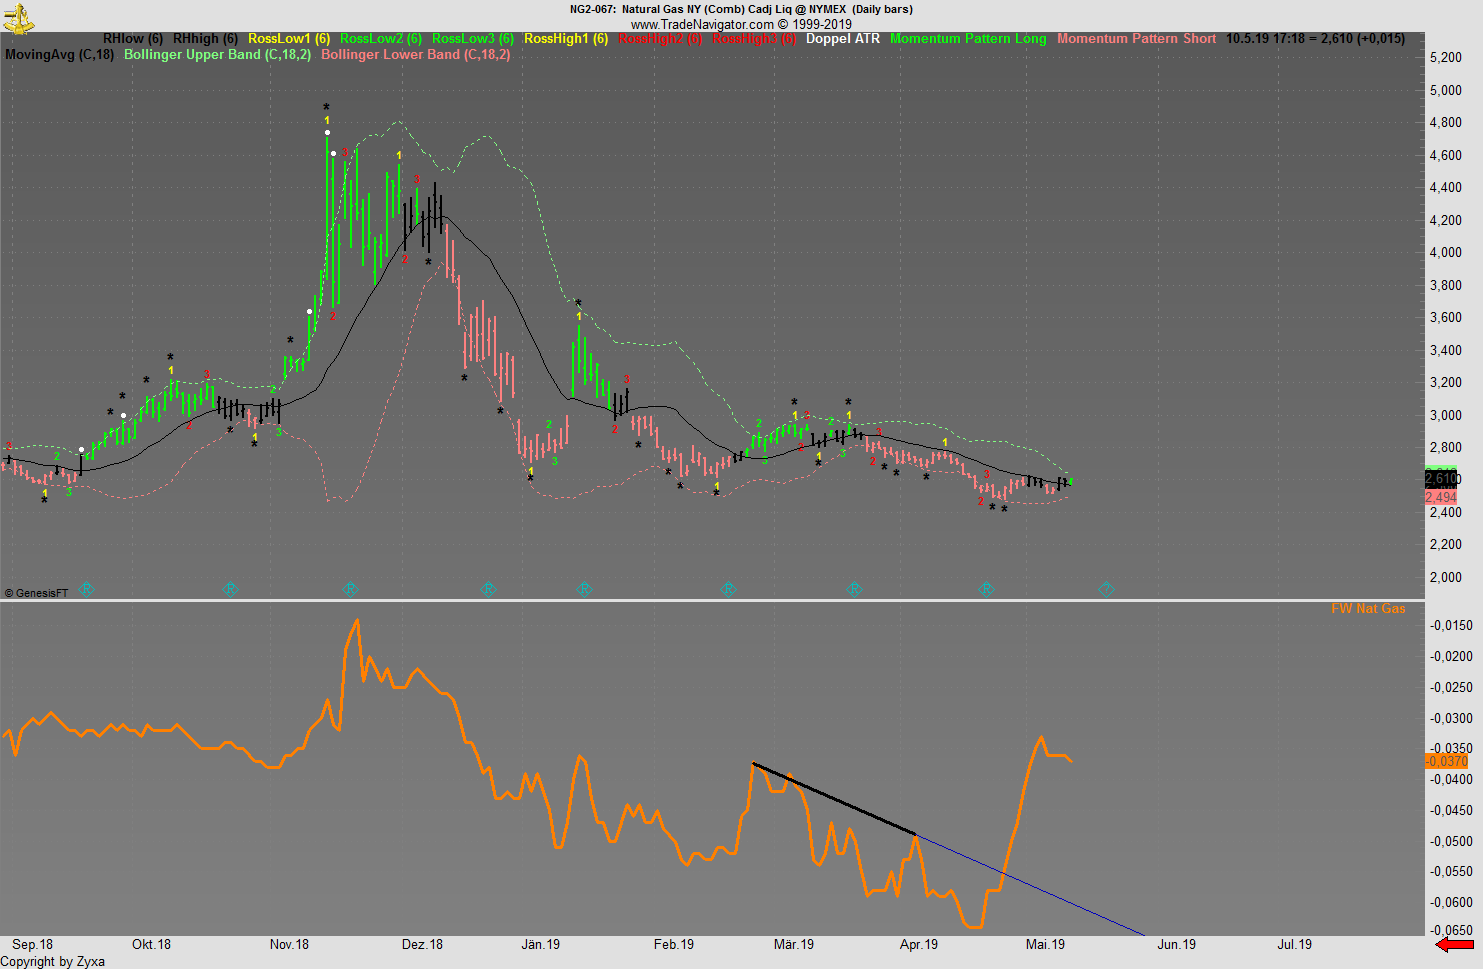Select the FW Nat Gas panel label
1483x969 pixels.
1367,608
